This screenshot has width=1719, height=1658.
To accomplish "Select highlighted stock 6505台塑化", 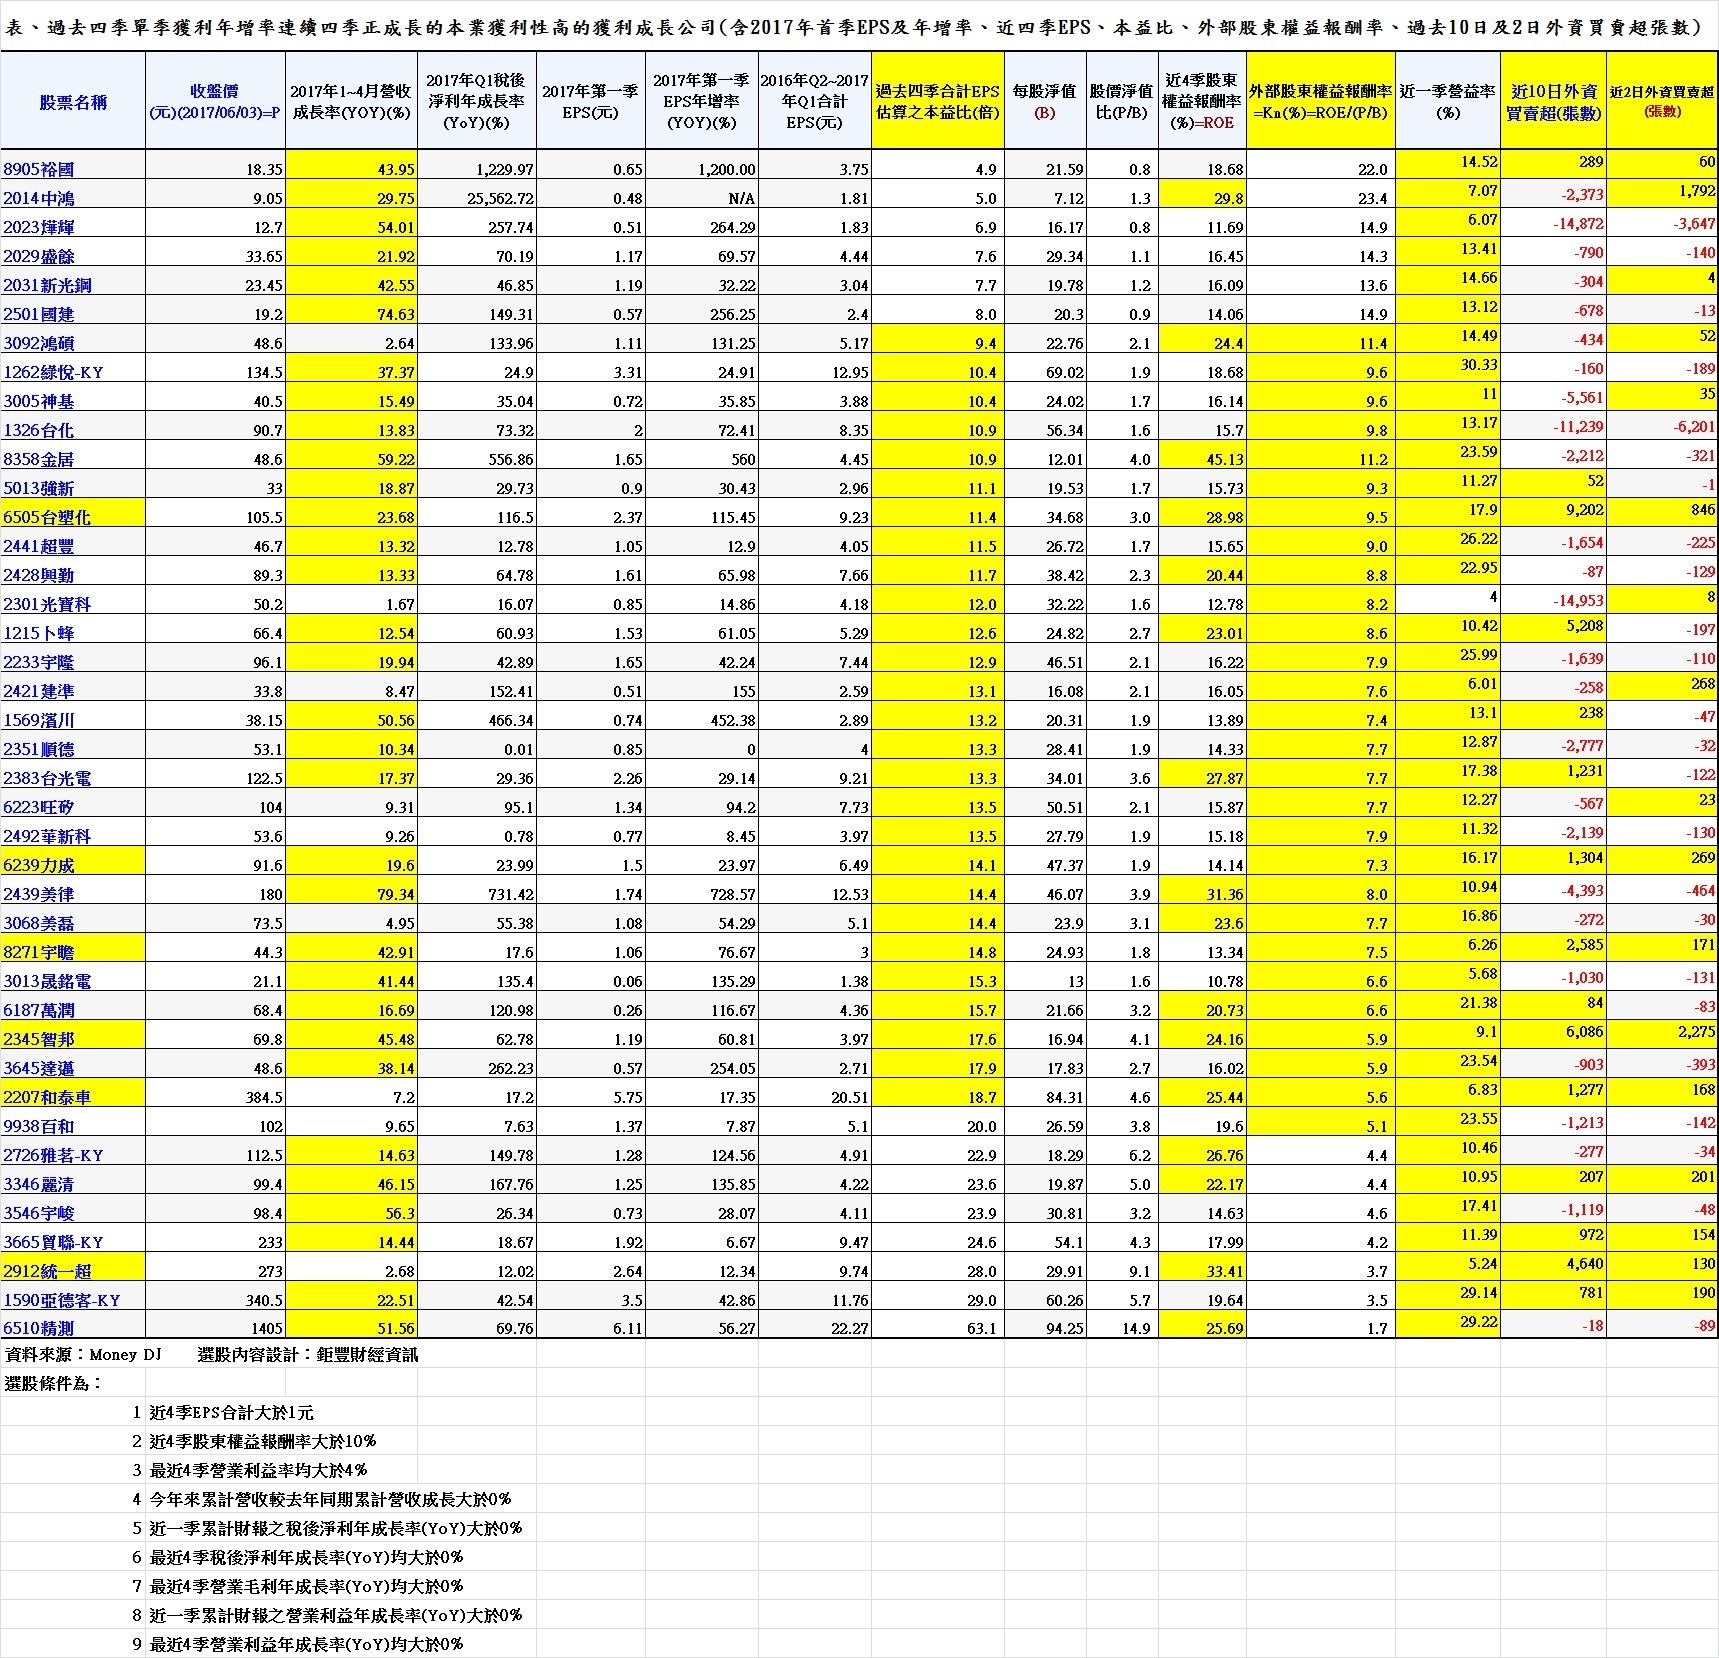I will 47,517.
